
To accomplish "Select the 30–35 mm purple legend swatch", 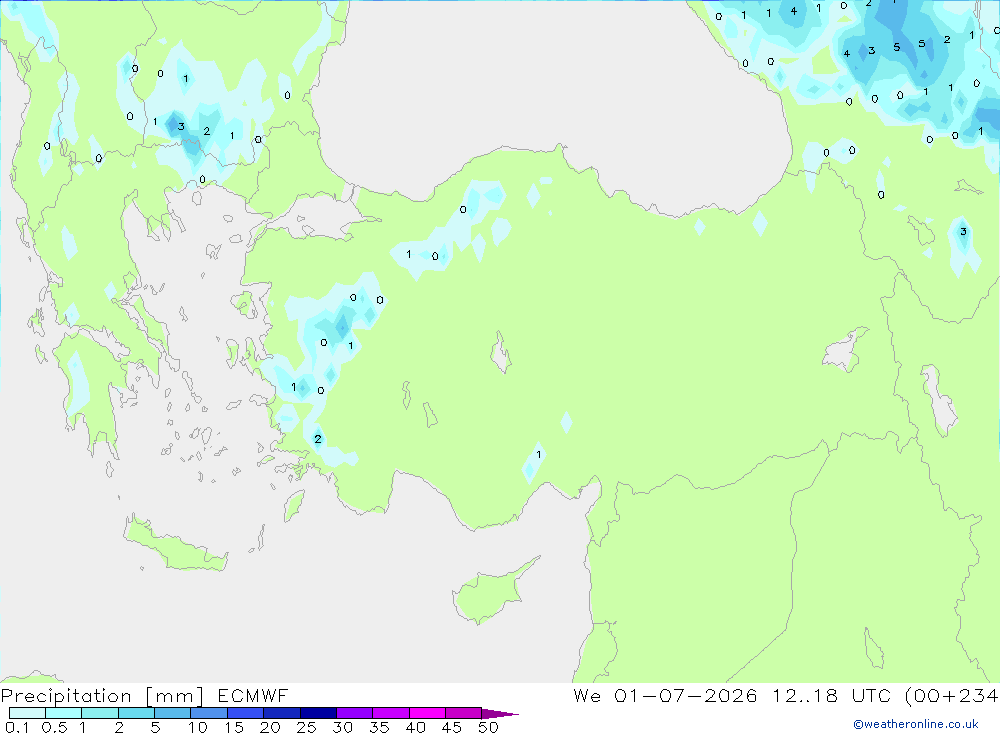I will tap(354, 713).
